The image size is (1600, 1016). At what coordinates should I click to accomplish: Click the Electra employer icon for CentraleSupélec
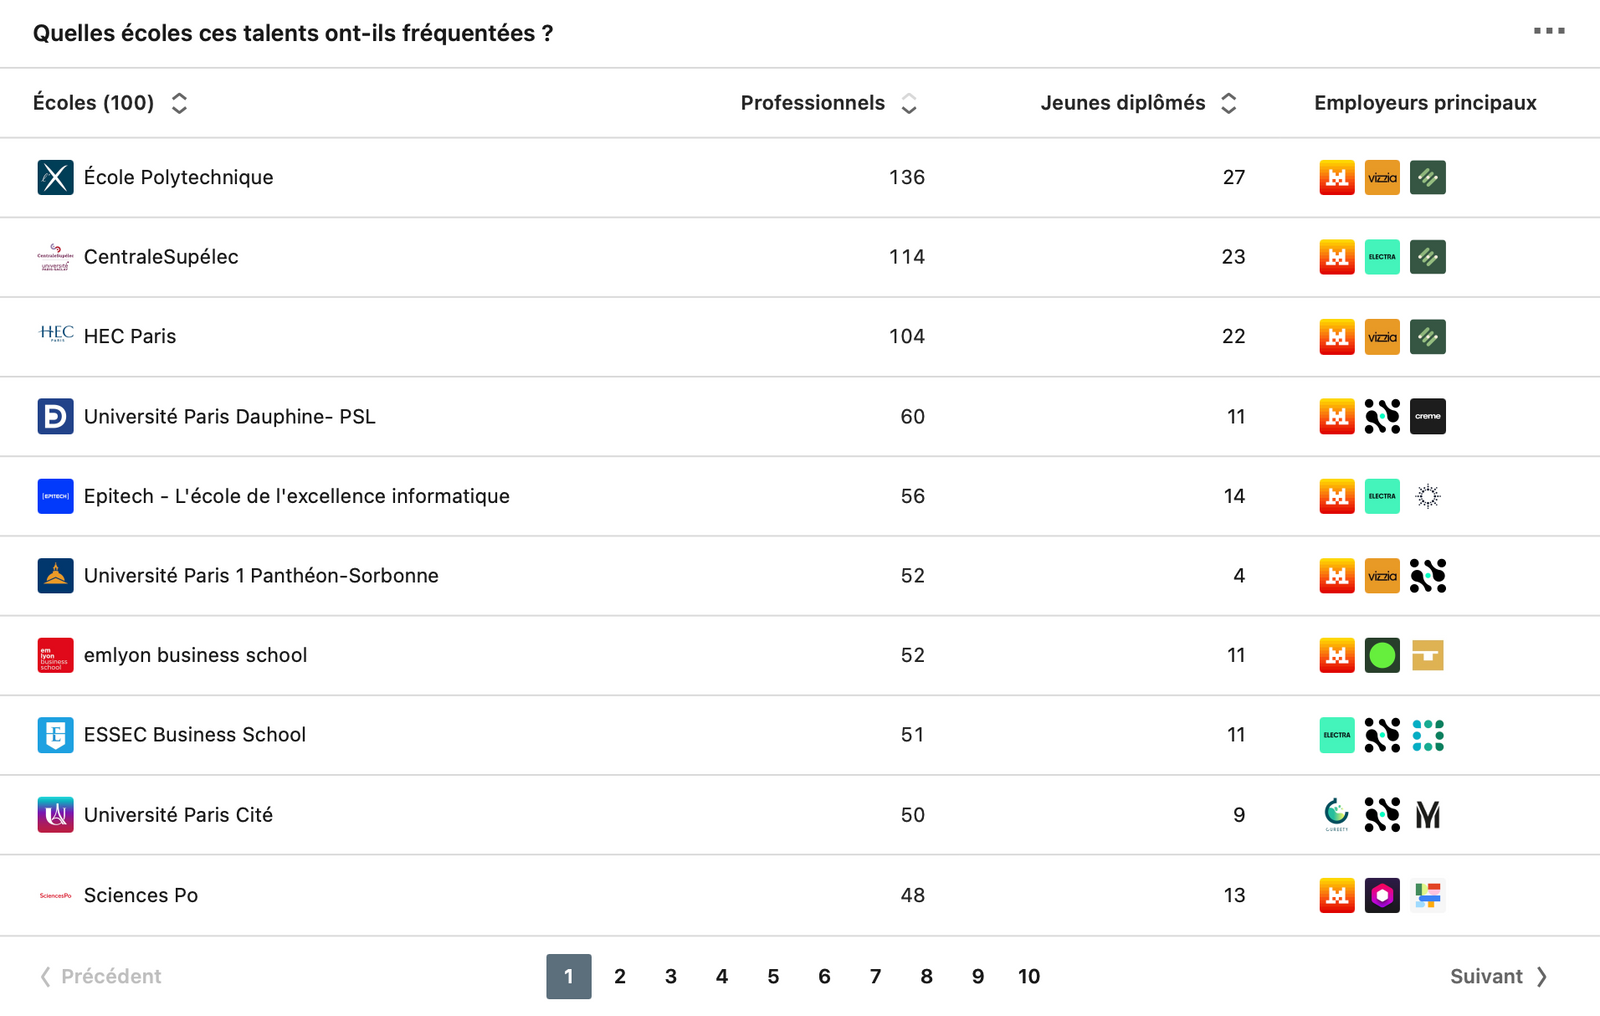point(1382,257)
